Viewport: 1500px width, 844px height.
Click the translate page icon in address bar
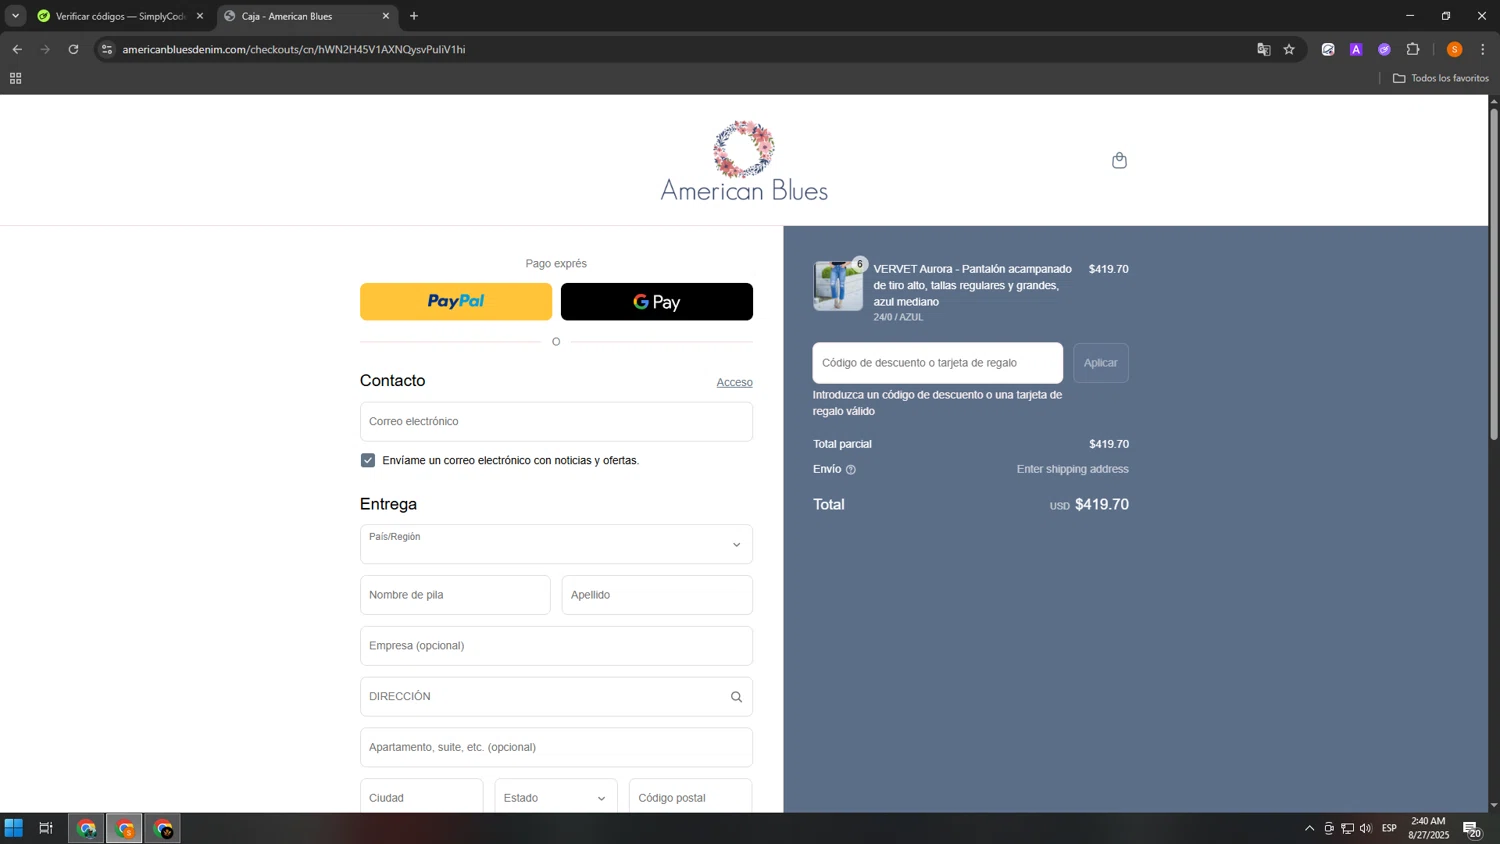point(1263,49)
